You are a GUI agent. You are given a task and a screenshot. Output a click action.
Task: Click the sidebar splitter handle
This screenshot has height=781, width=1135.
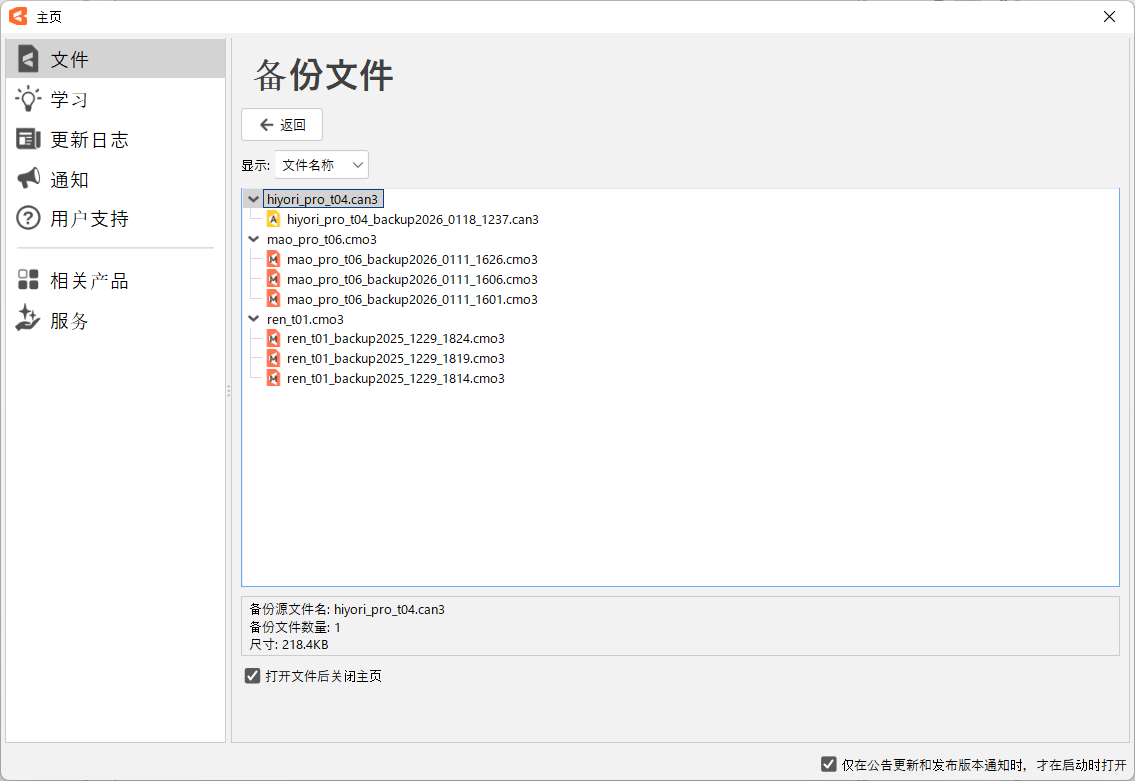229,391
